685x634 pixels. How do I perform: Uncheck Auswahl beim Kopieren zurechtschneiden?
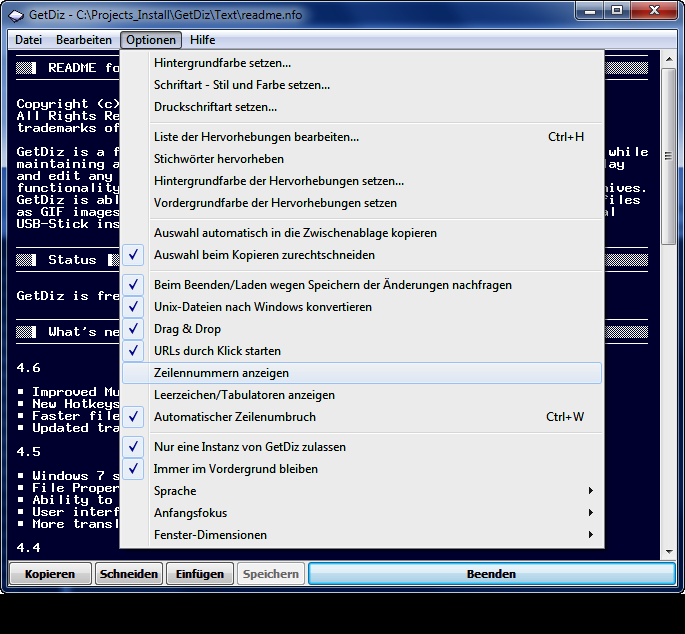coord(362,255)
